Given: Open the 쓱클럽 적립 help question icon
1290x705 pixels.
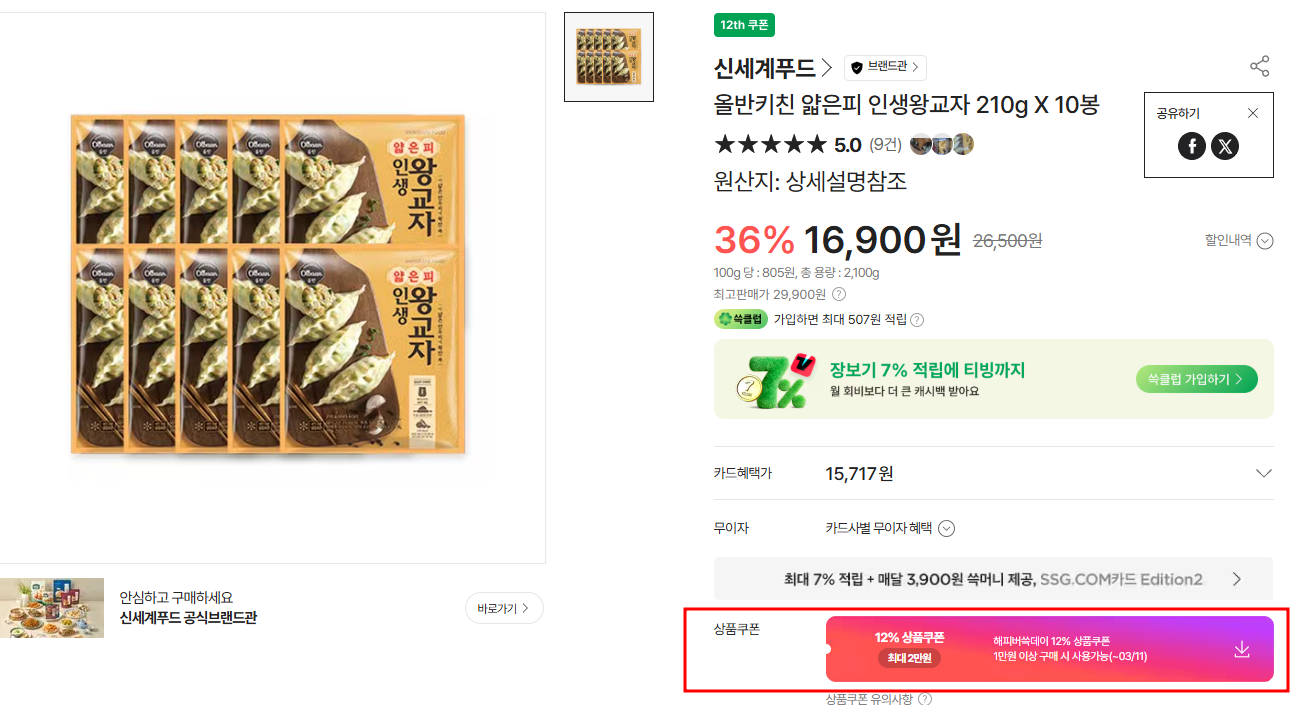Looking at the screenshot, I should tap(917, 320).
